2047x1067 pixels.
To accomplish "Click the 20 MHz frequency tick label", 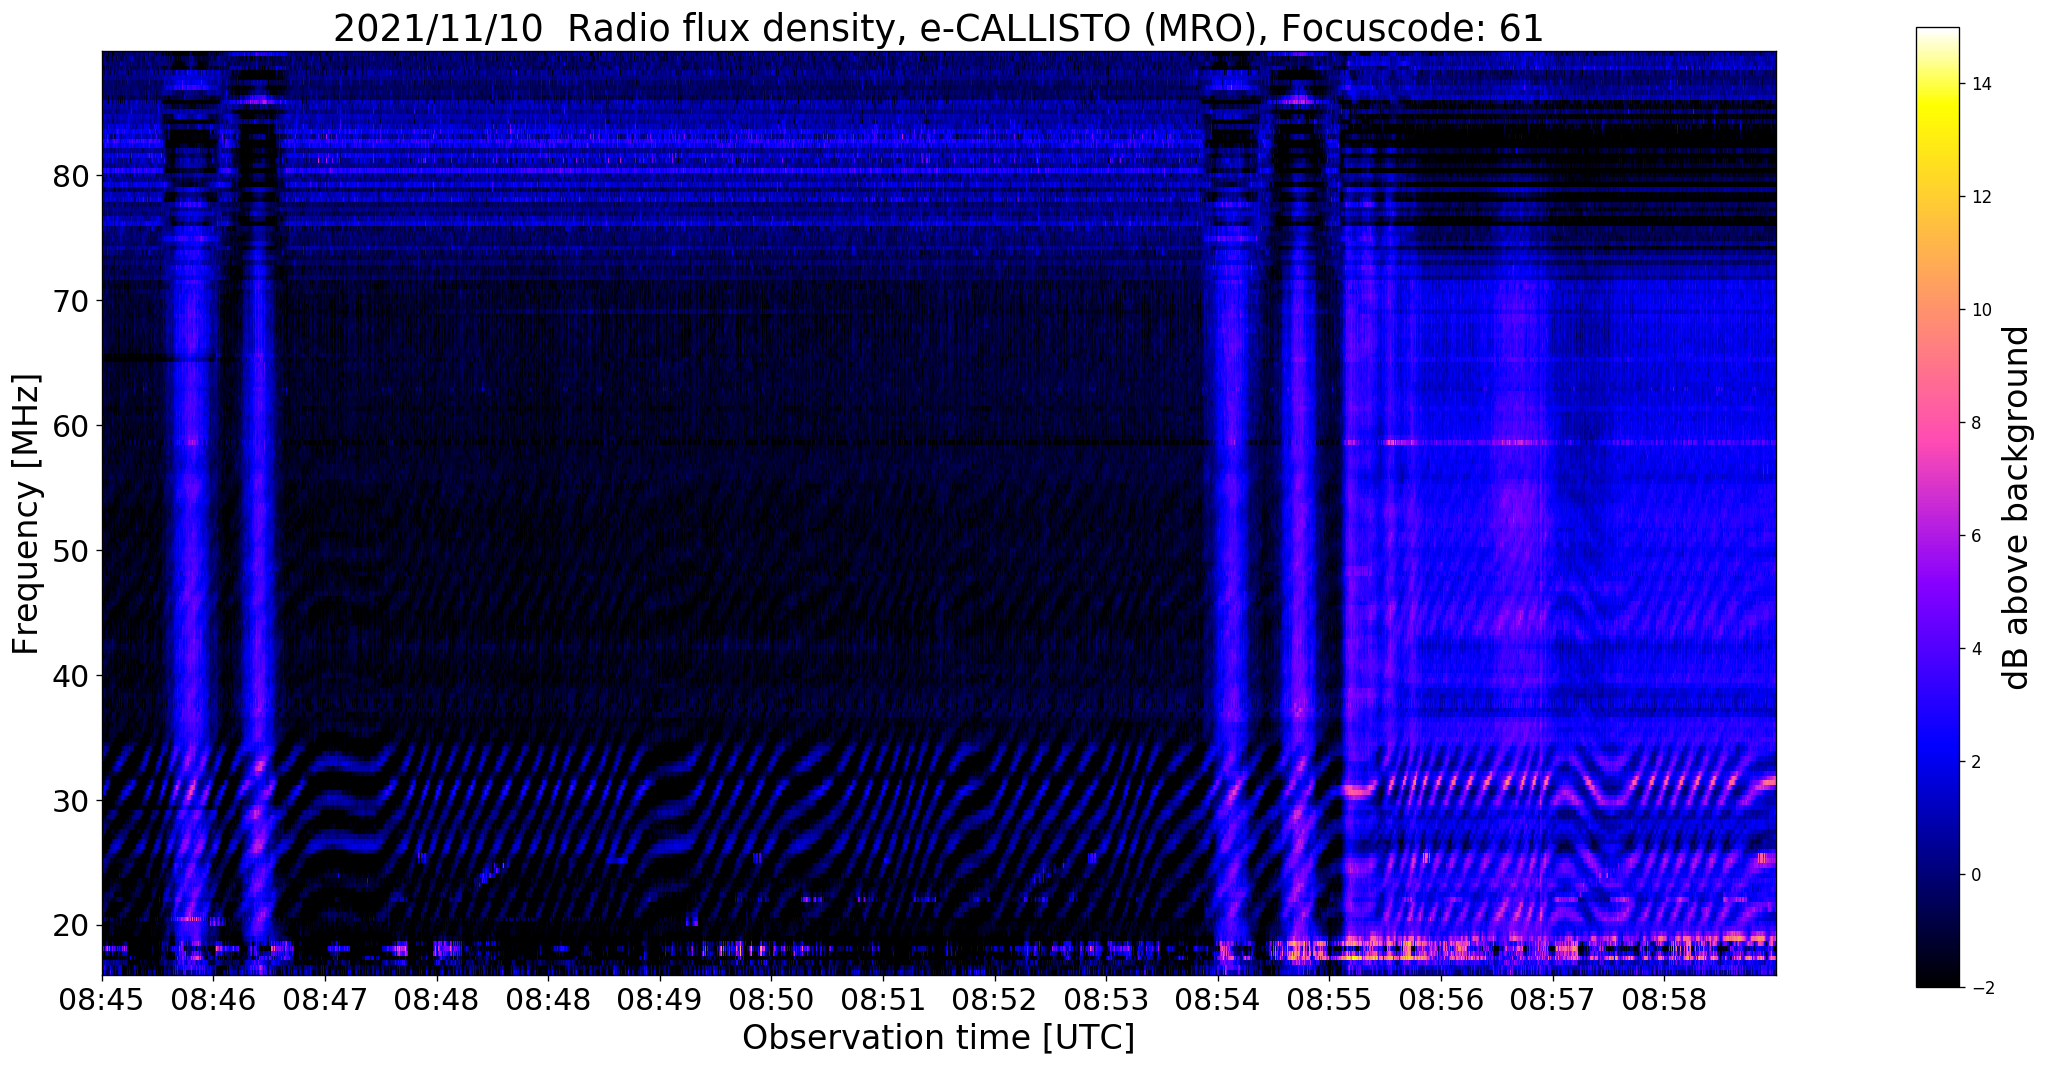I will (x=70, y=926).
